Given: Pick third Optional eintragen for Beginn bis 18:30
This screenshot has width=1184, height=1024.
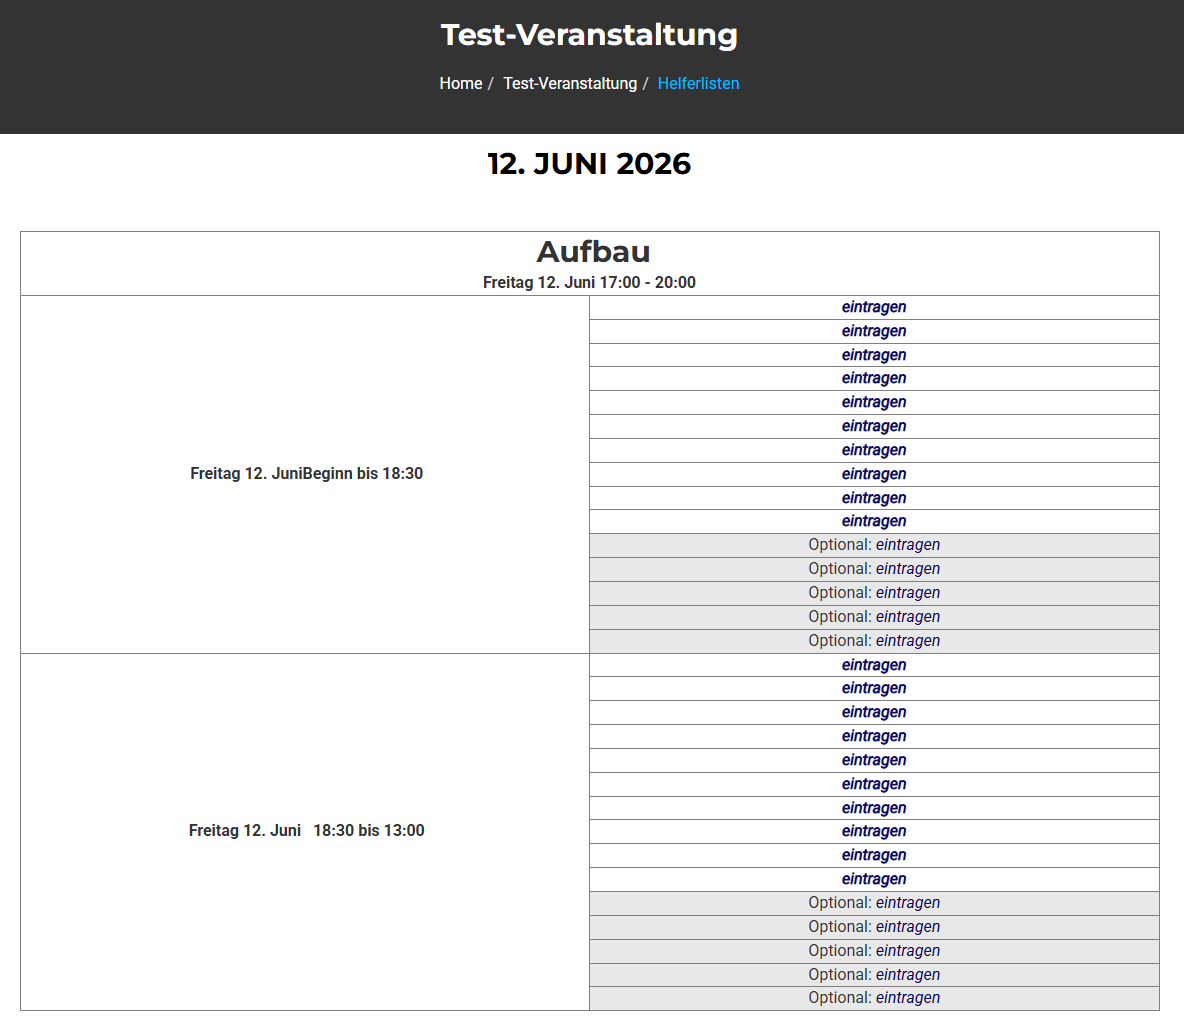Looking at the screenshot, I should [x=907, y=593].
